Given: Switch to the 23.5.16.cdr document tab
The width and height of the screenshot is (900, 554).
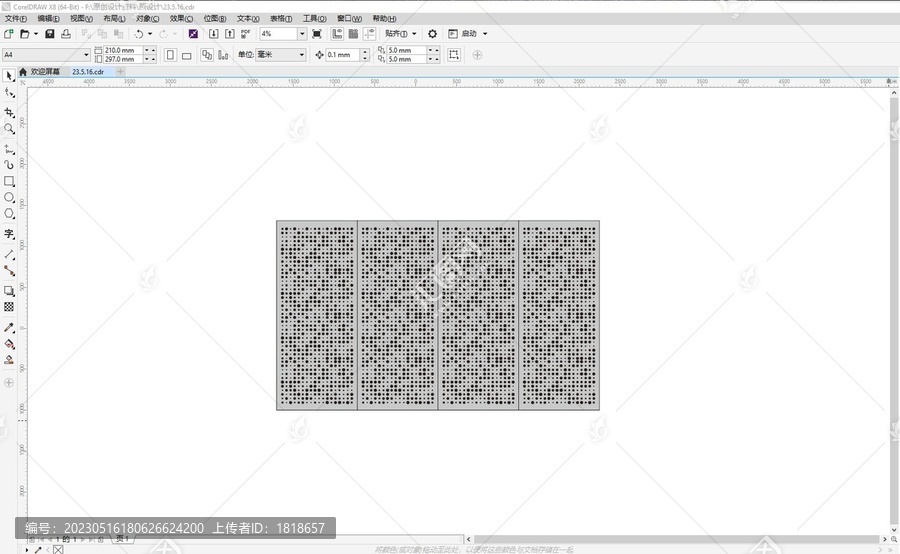Looking at the screenshot, I should (88, 72).
